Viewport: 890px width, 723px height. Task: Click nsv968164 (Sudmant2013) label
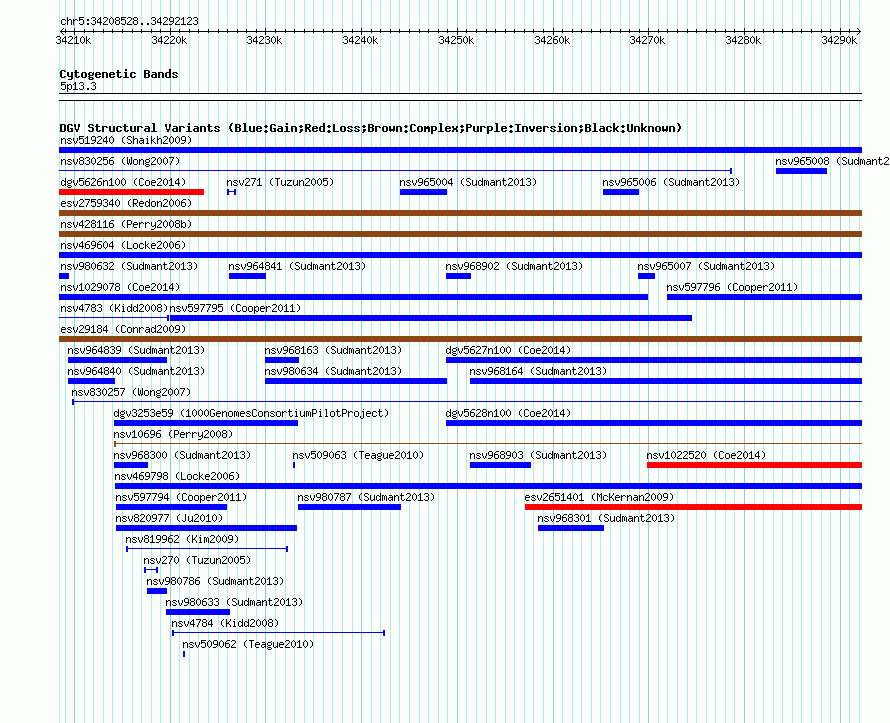[538, 371]
